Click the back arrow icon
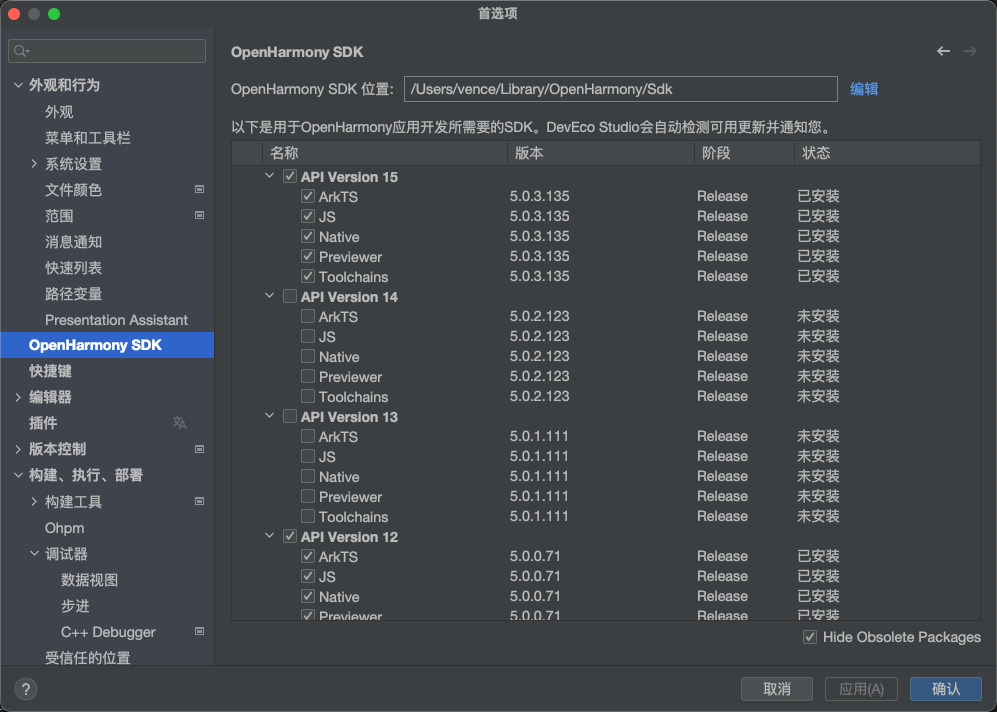Viewport: 997px width, 712px height. (943, 51)
